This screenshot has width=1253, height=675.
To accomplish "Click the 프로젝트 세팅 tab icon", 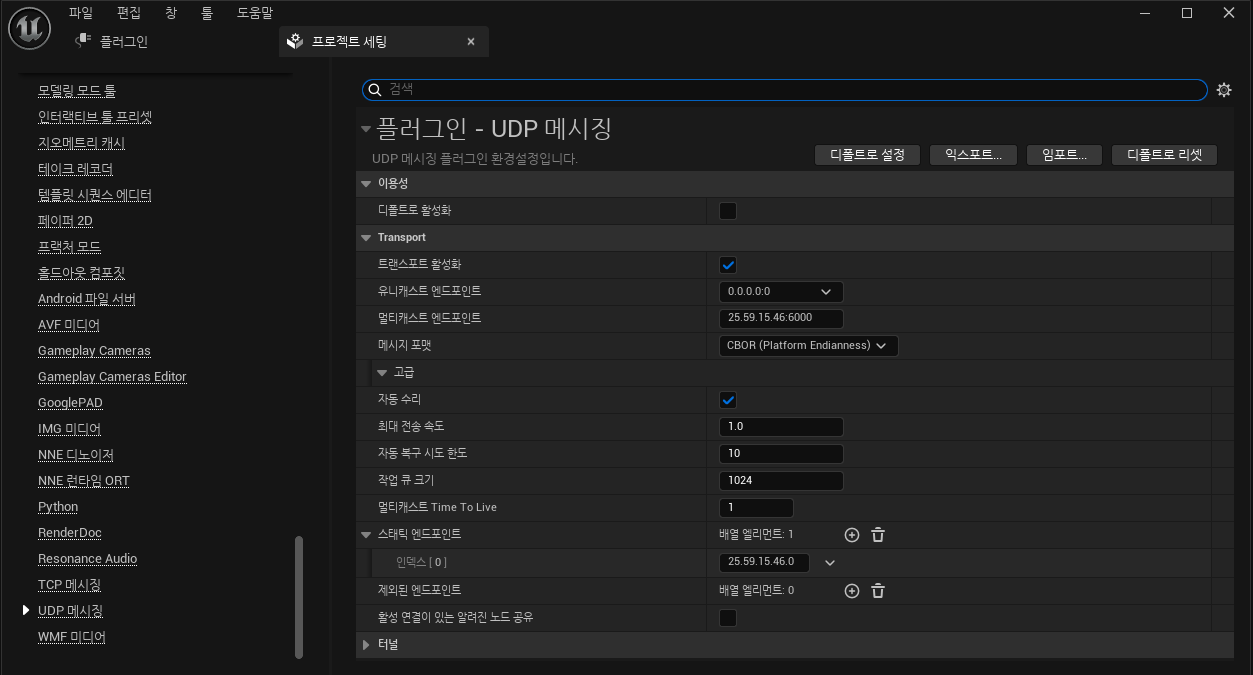I will pyautogui.click(x=295, y=41).
